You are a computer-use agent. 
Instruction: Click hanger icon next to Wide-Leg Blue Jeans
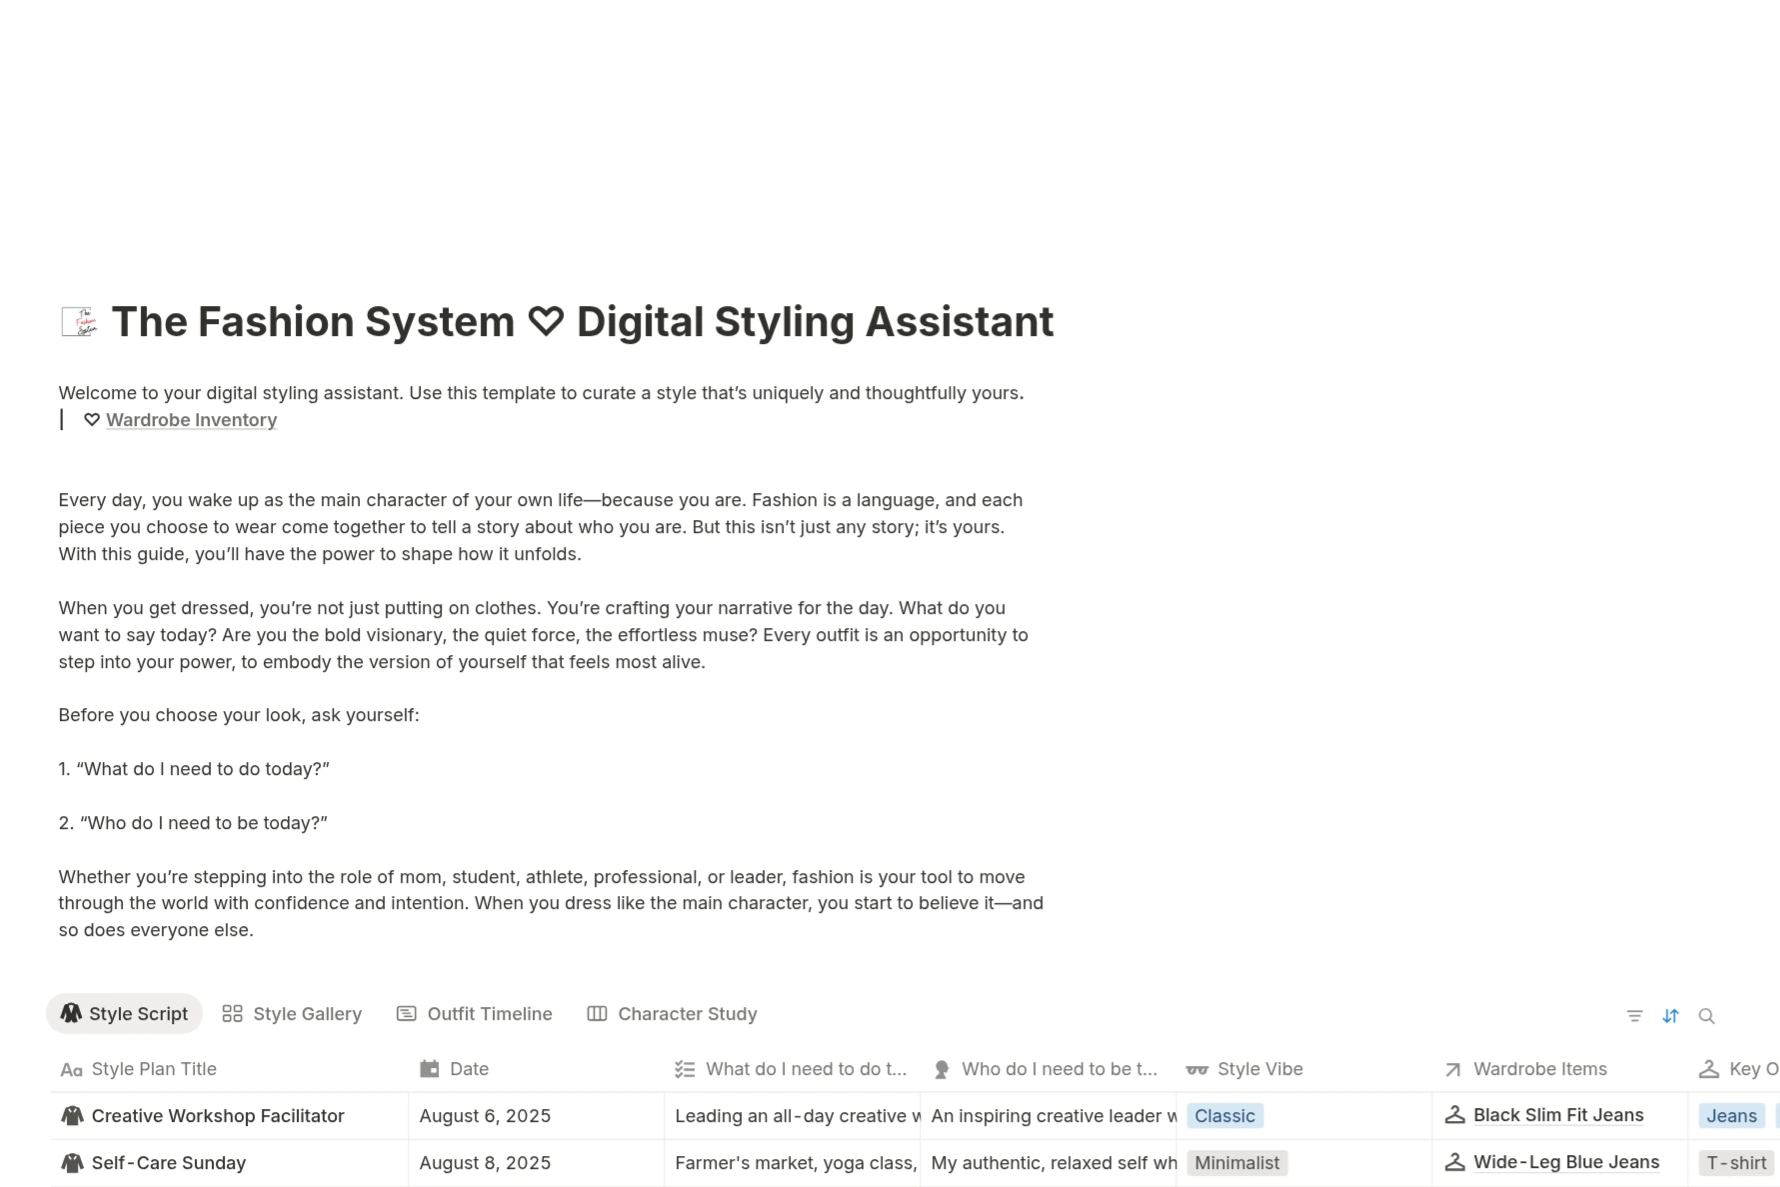[x=1455, y=1162]
